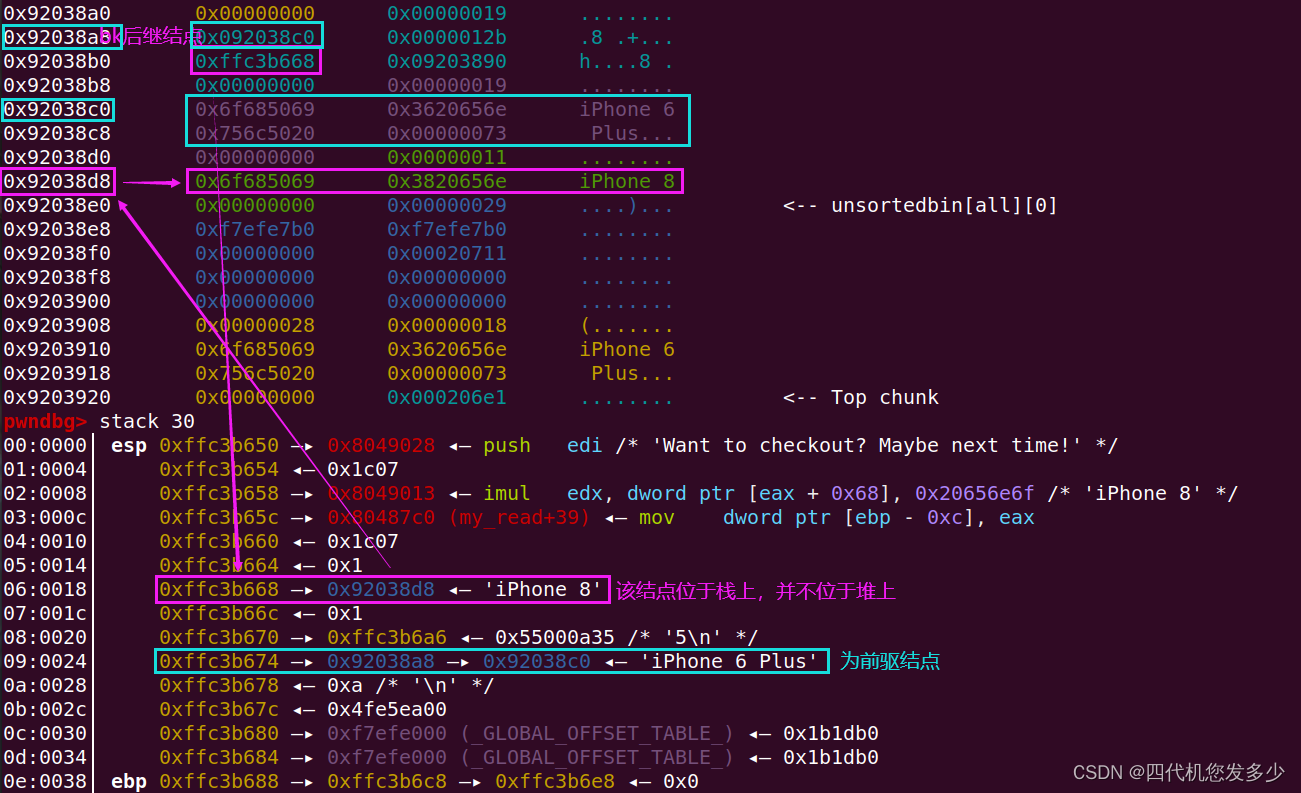Click stack address 0xffc3b66c
This screenshot has height=793, width=1301.
point(219,613)
